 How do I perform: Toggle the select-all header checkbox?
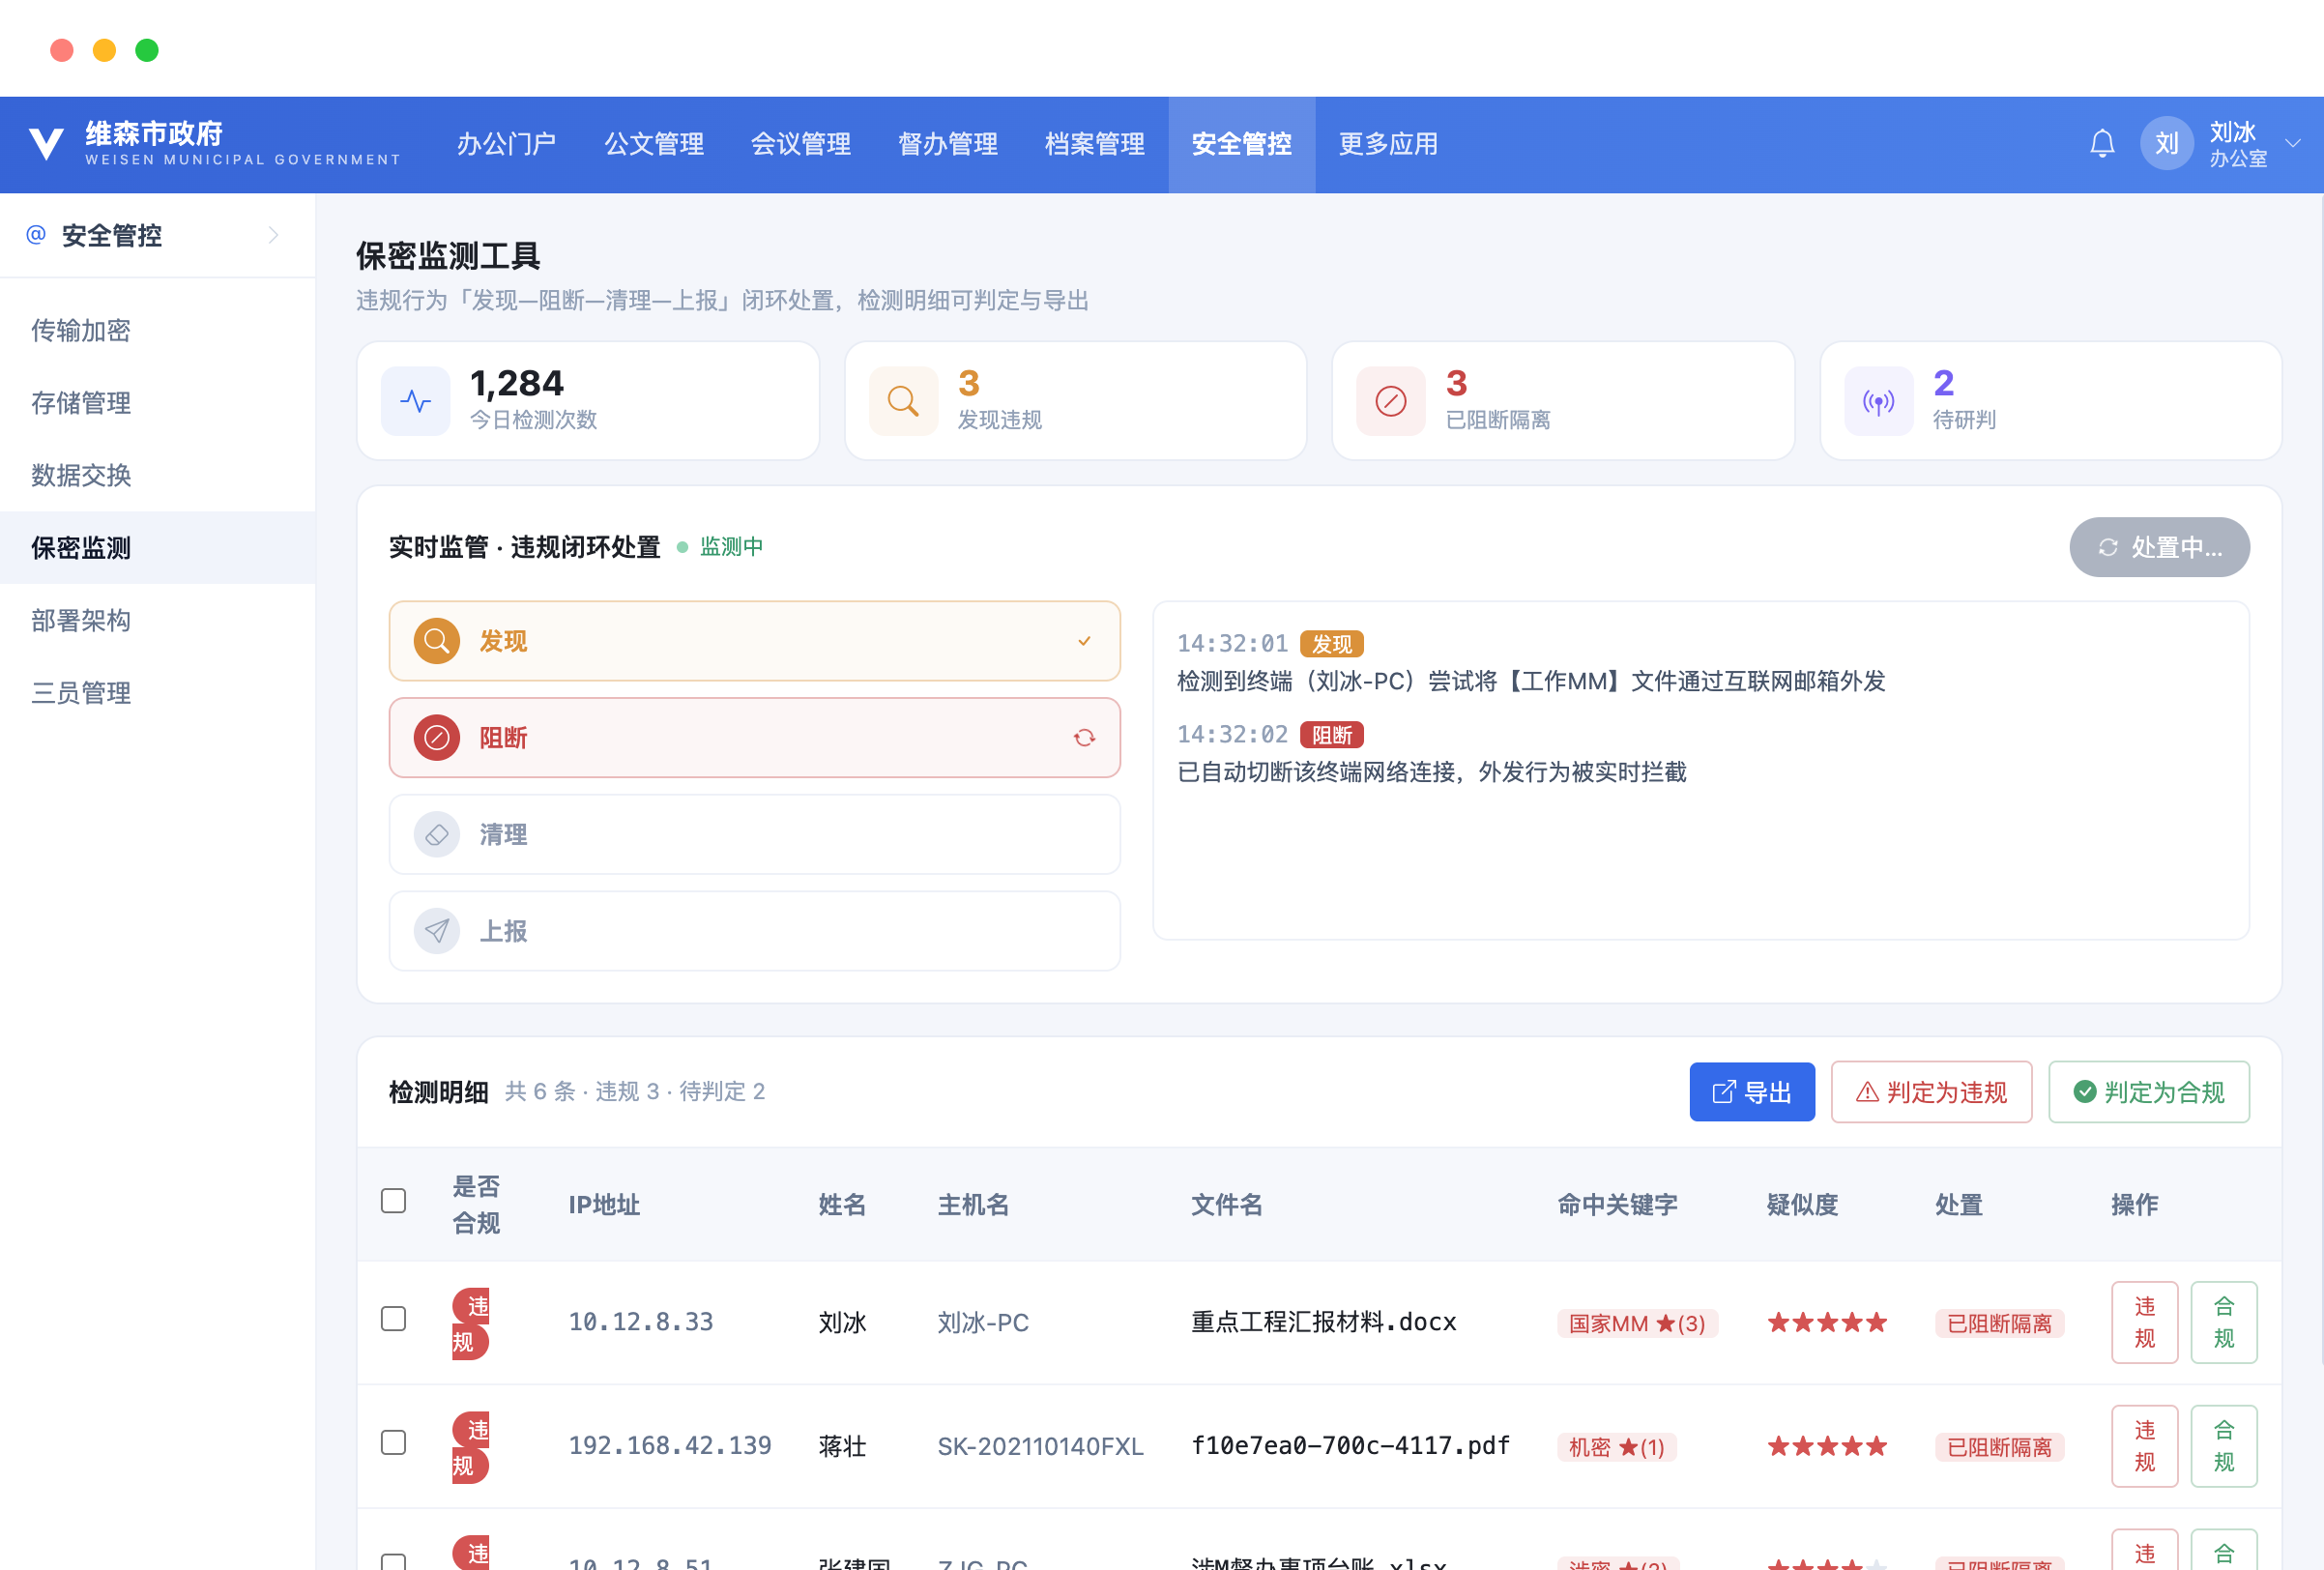pyautogui.click(x=393, y=1201)
